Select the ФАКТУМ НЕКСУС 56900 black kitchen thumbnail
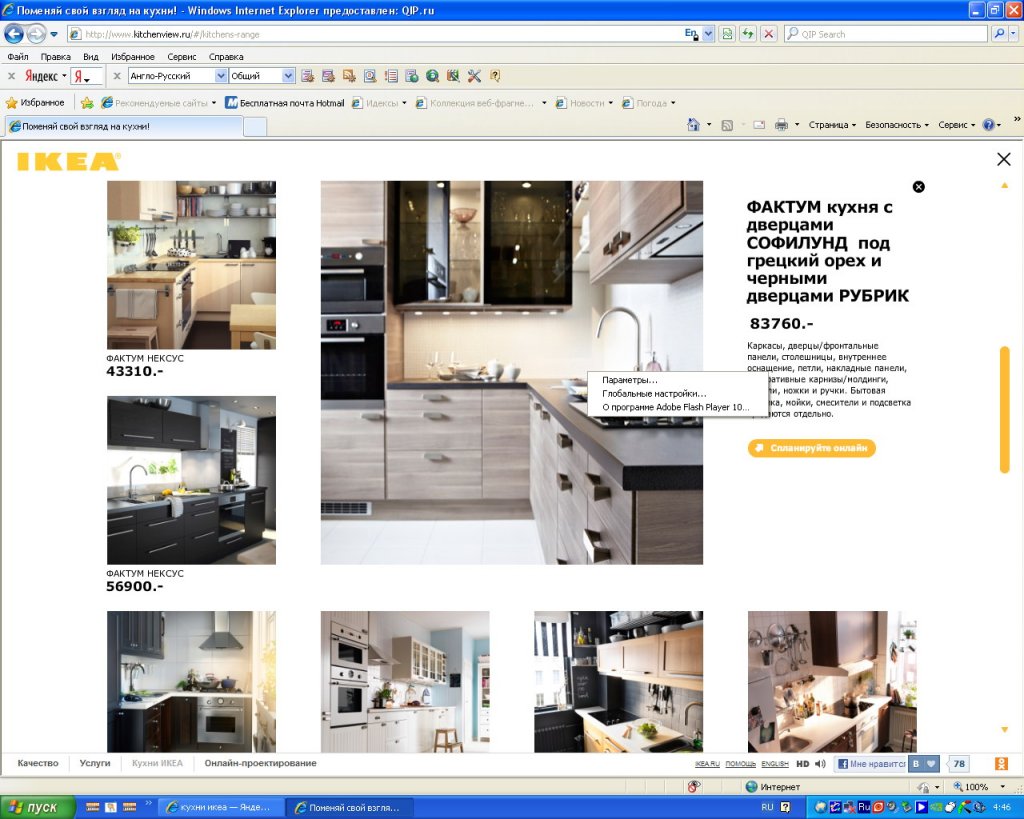Screen dimensions: 1024x819 pyautogui.click(x=191, y=480)
